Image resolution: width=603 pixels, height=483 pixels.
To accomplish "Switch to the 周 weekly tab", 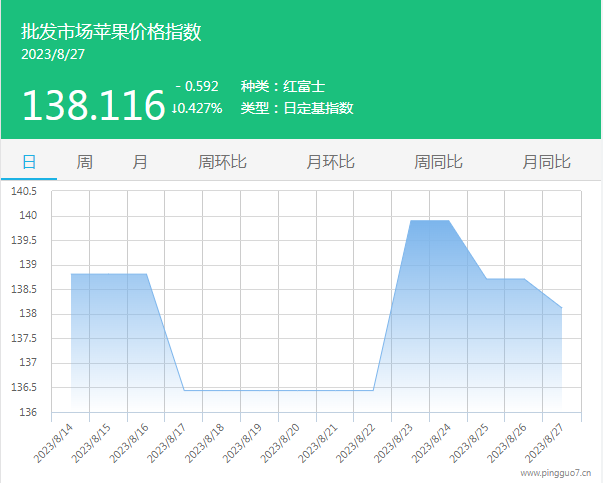I will tap(85, 161).
